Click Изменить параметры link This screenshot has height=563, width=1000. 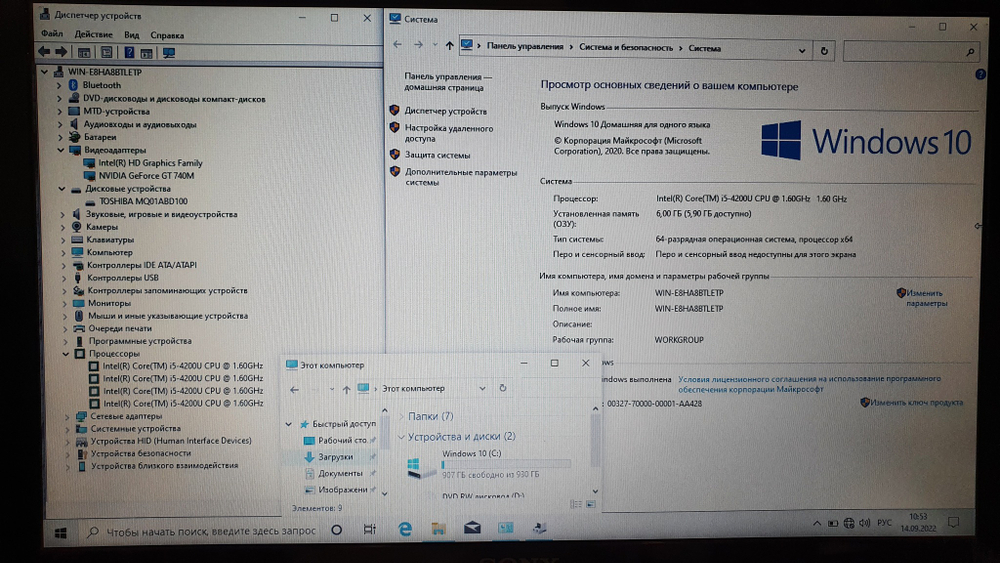click(927, 298)
